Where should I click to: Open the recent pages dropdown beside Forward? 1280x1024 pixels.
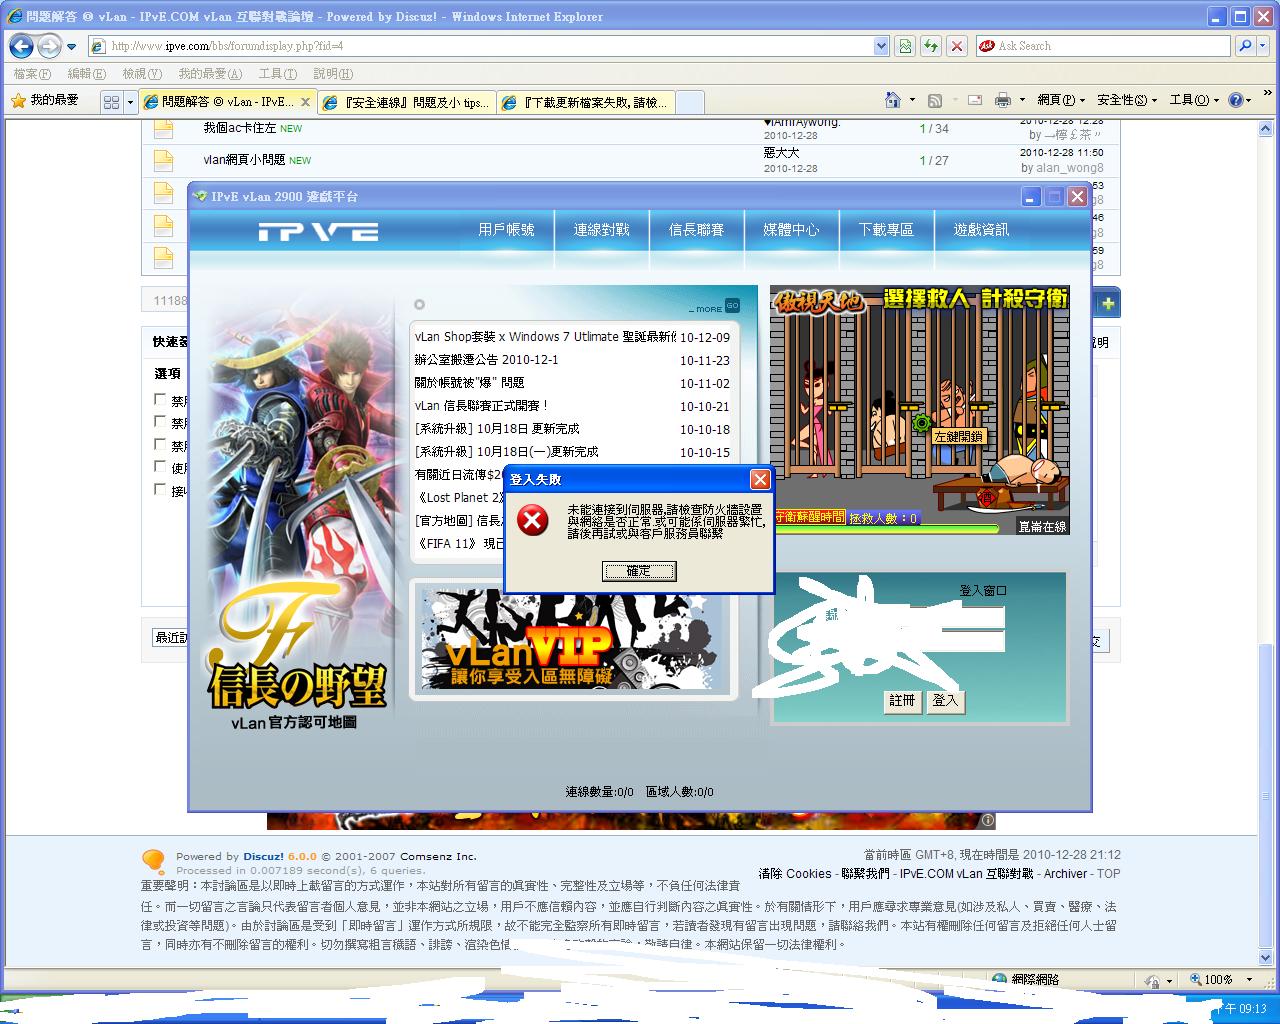71,46
